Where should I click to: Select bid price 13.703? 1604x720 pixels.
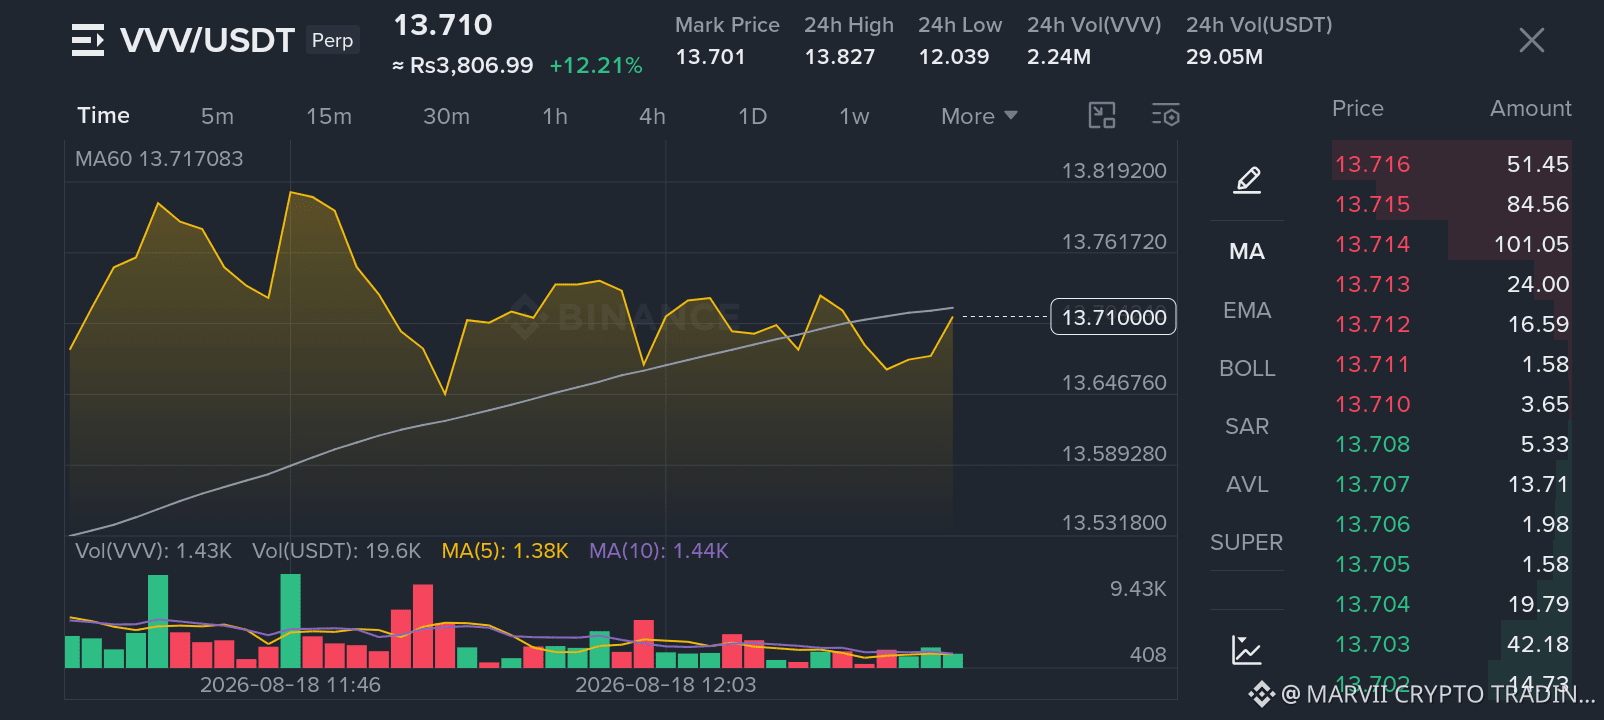(1372, 644)
